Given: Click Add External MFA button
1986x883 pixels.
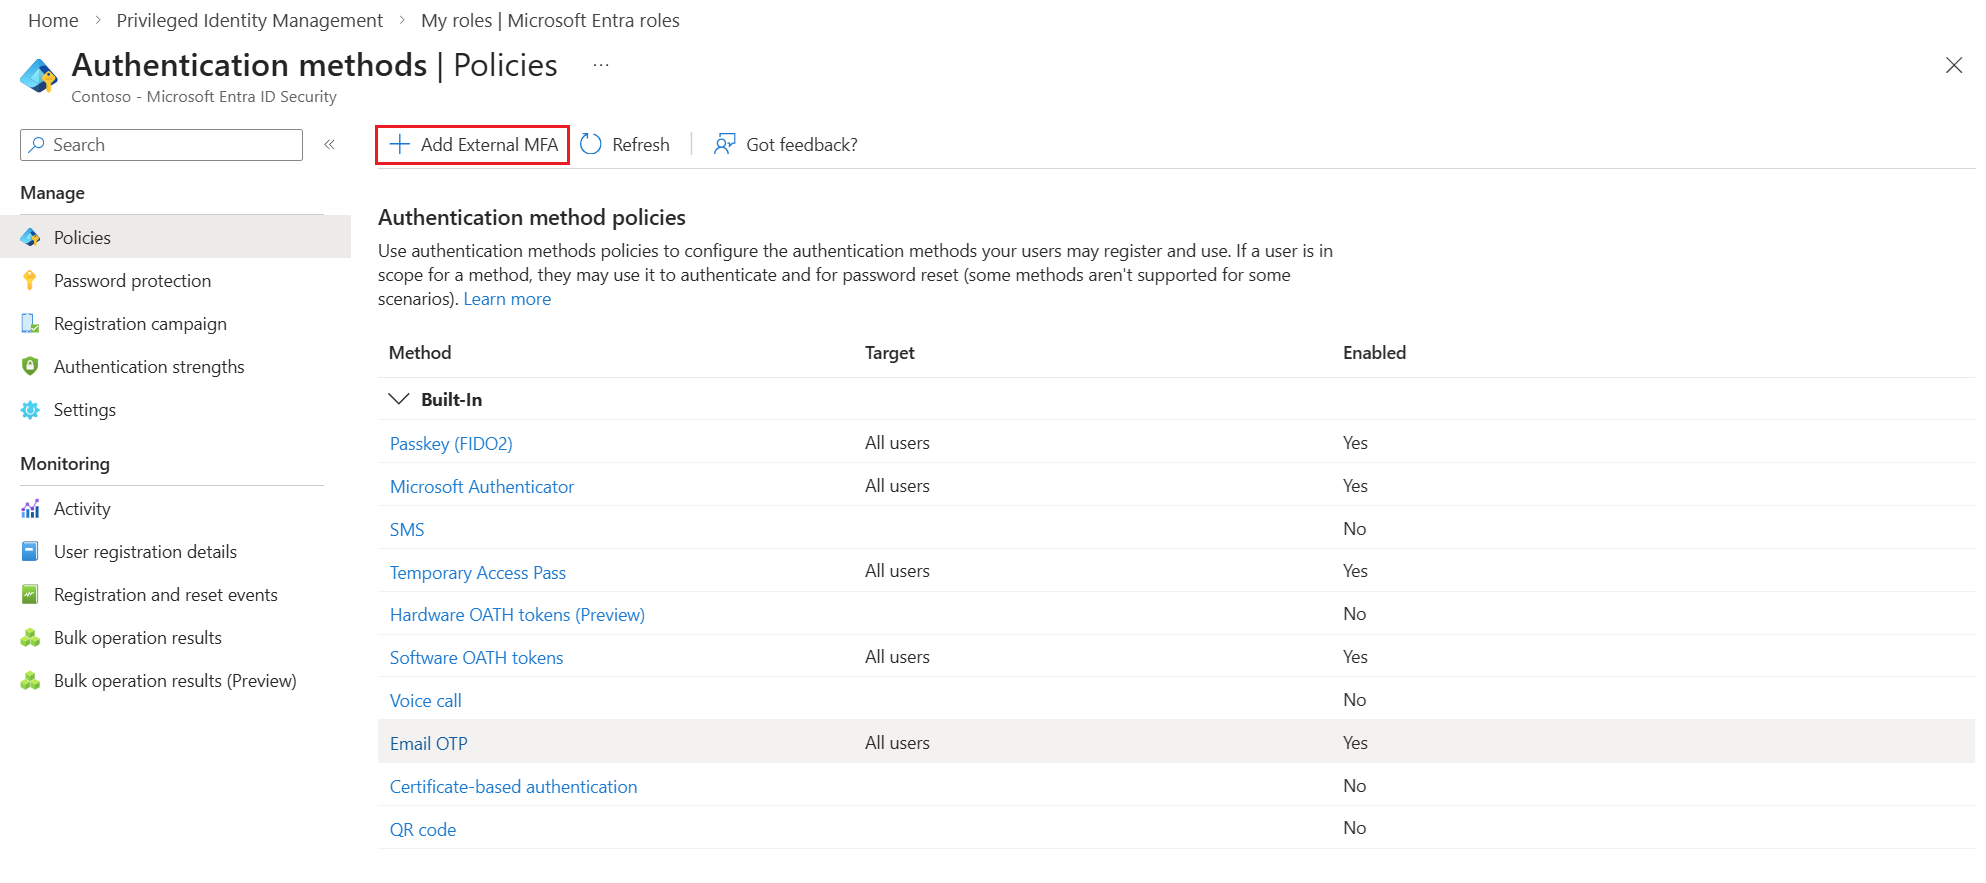Looking at the screenshot, I should (472, 144).
